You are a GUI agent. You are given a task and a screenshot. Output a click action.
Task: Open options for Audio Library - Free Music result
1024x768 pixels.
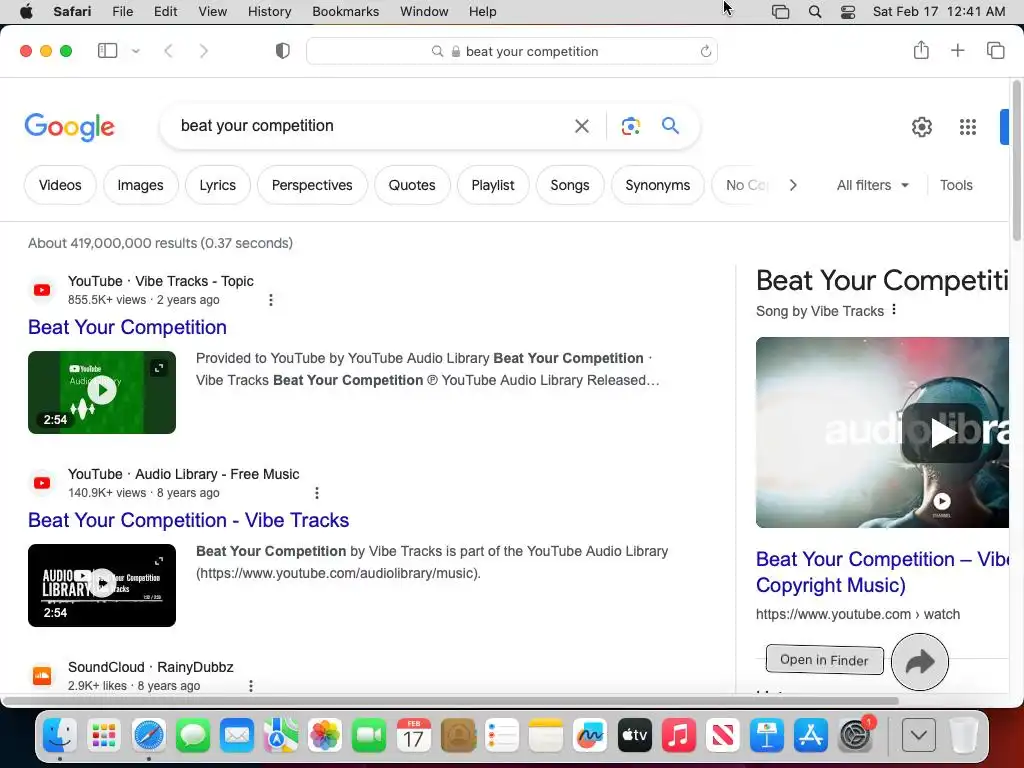tap(317, 493)
